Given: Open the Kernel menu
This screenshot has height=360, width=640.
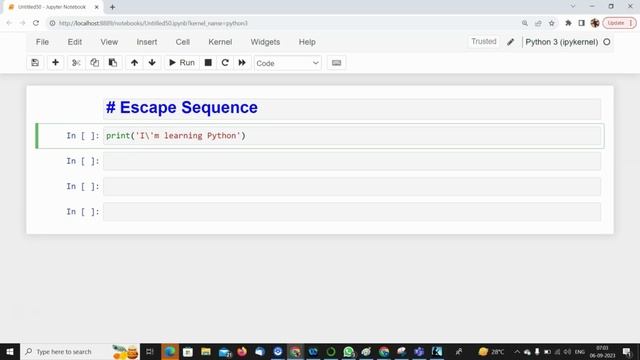Looking at the screenshot, I should (220, 42).
